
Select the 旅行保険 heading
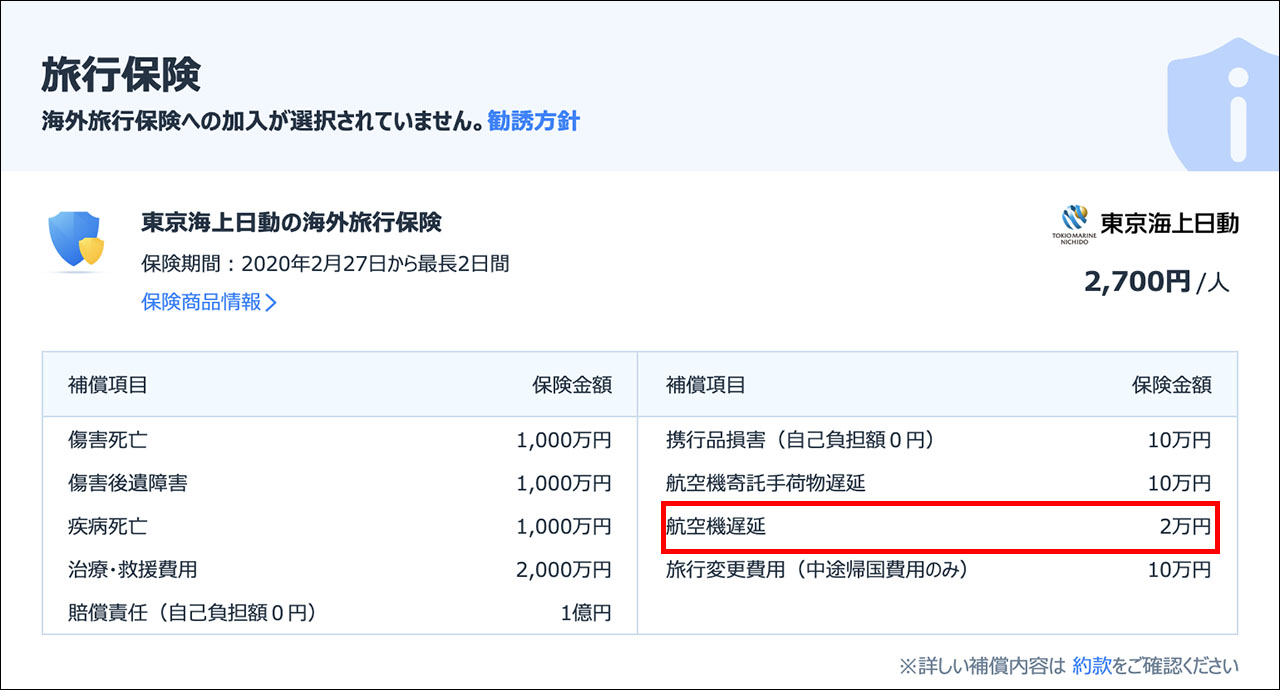[121, 74]
